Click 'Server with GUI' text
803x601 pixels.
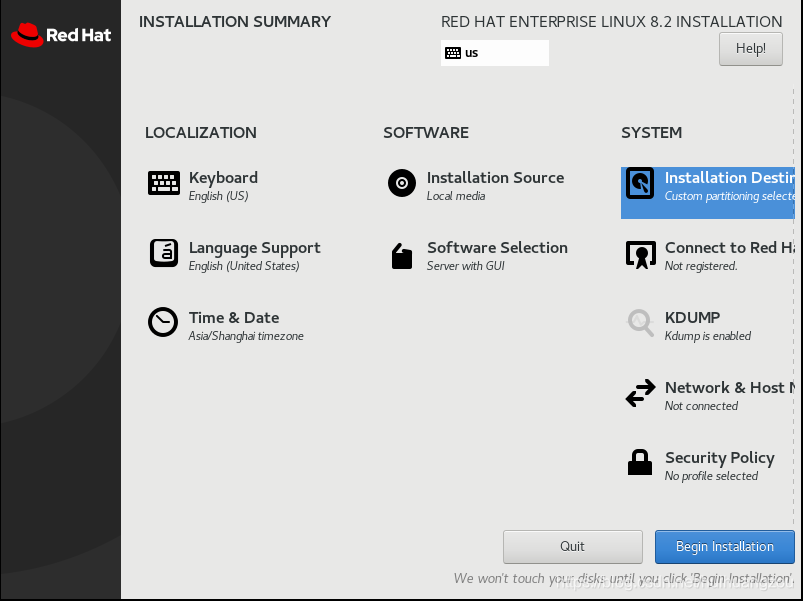tap(466, 266)
